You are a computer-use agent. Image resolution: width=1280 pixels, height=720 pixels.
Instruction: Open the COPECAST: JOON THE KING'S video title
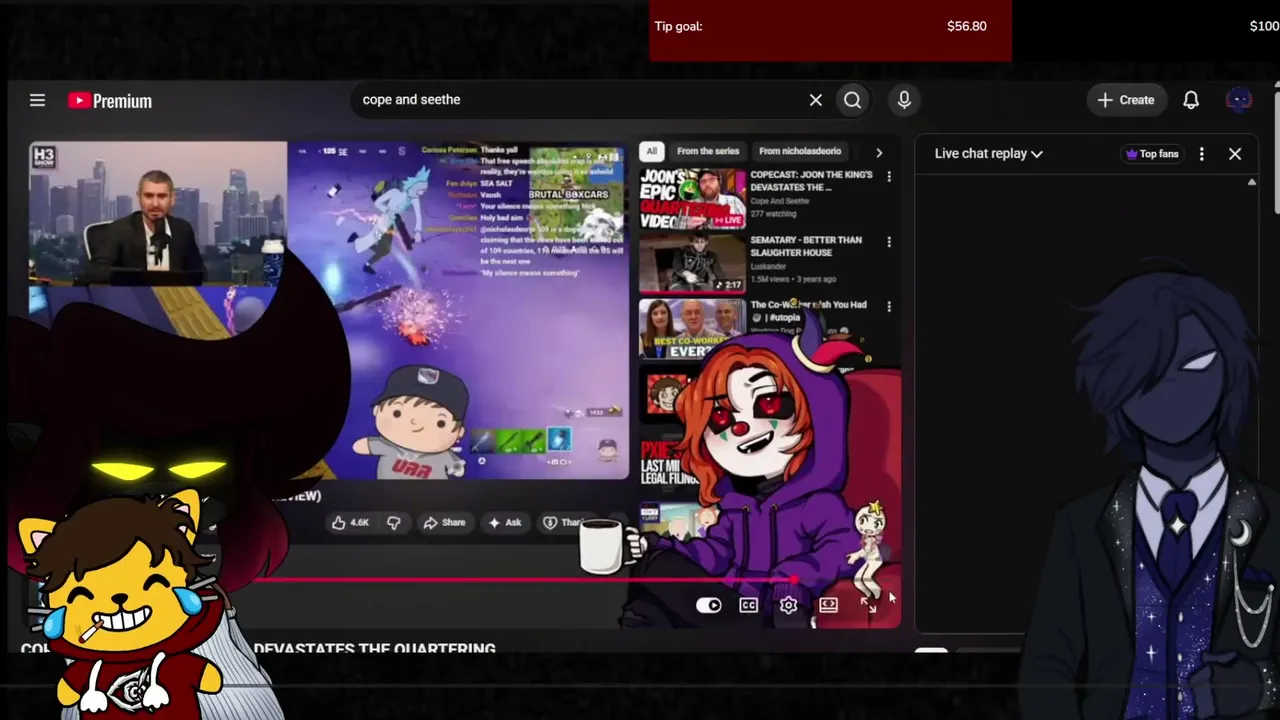pos(811,181)
